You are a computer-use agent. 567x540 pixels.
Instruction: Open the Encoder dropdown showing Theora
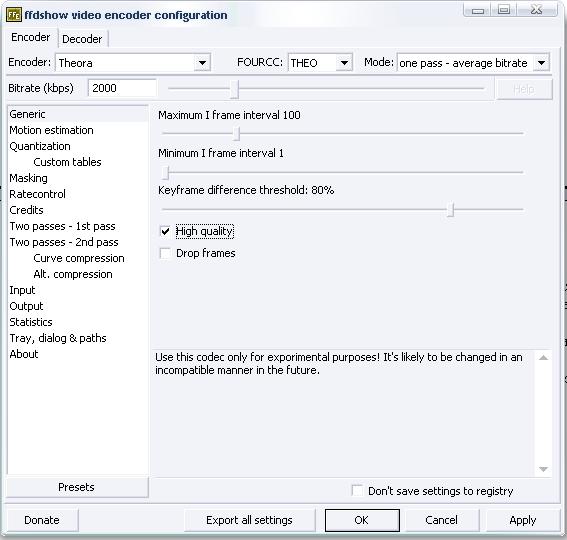coord(133,63)
